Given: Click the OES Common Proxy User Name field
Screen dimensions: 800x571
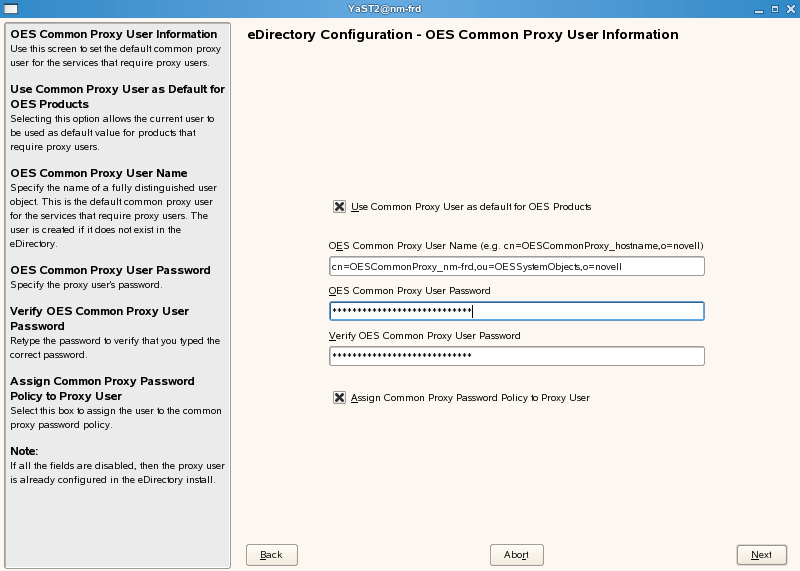Looking at the screenshot, I should pyautogui.click(x=517, y=266).
